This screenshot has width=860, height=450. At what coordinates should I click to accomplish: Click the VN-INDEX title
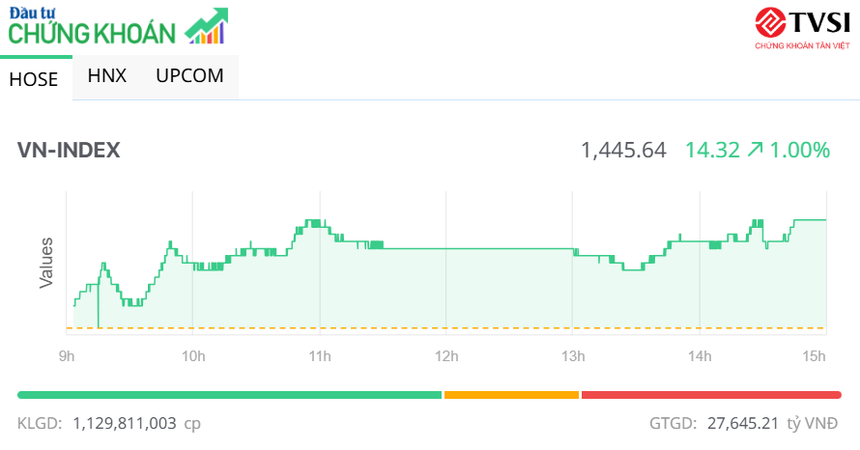pyautogui.click(x=69, y=150)
